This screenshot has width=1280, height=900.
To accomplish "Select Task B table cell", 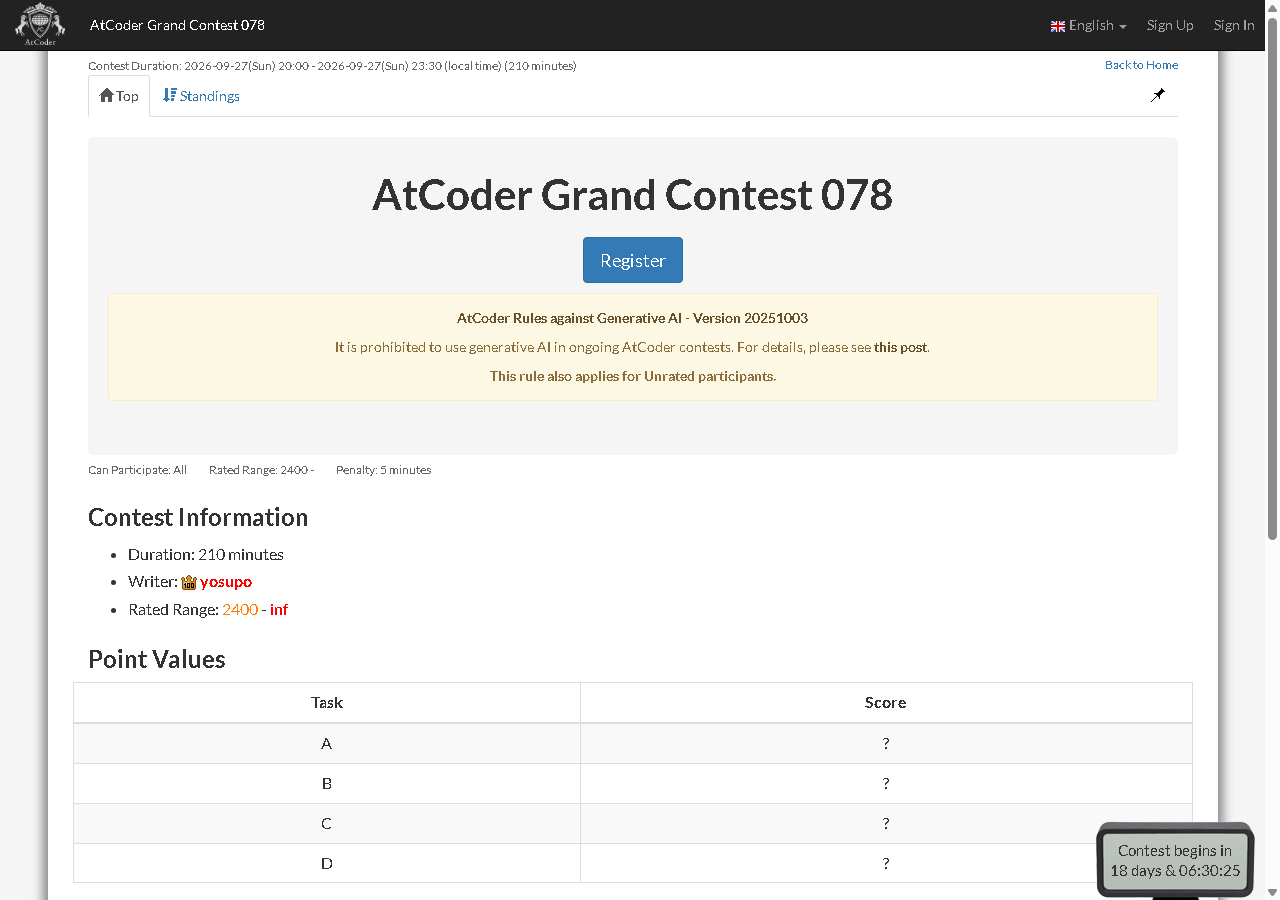I will pos(327,784).
